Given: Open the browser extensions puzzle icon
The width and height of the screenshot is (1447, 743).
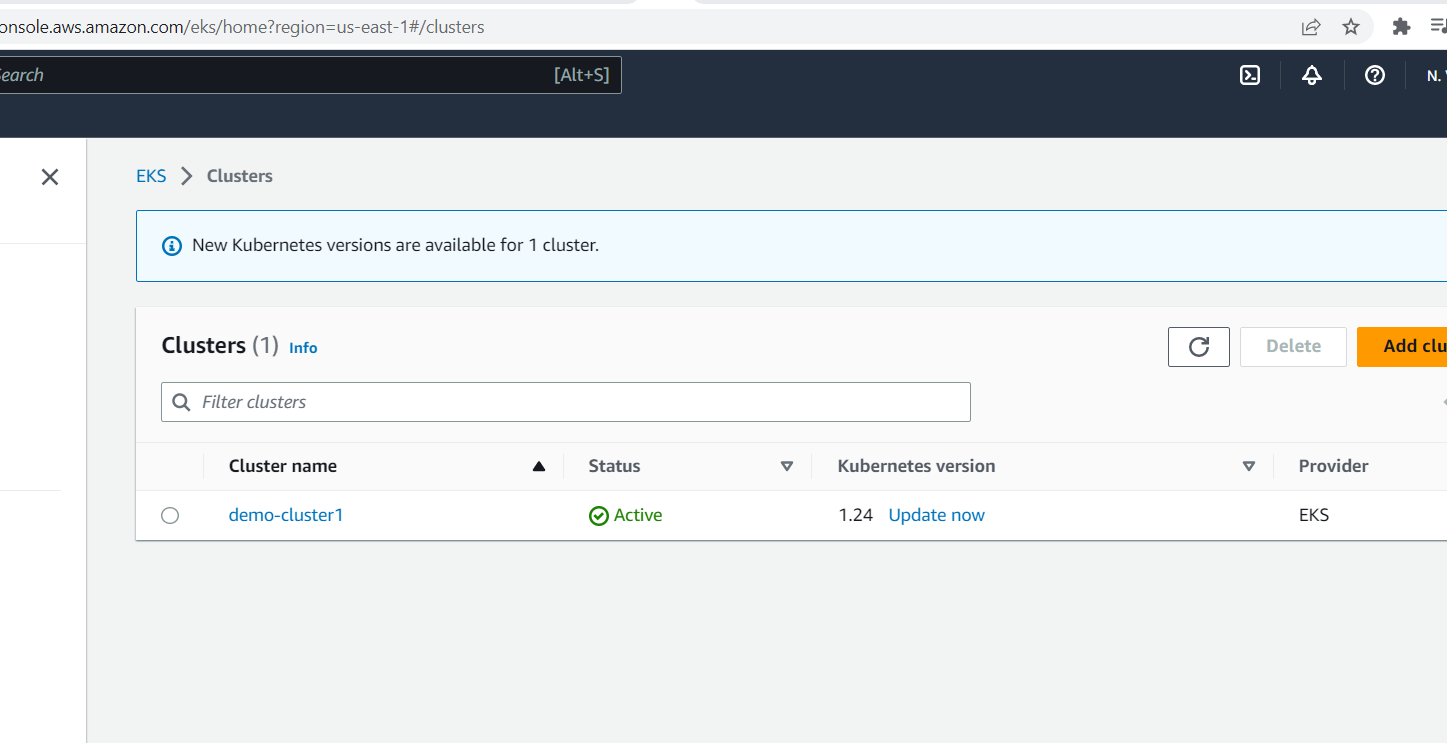Looking at the screenshot, I should tap(1402, 27).
